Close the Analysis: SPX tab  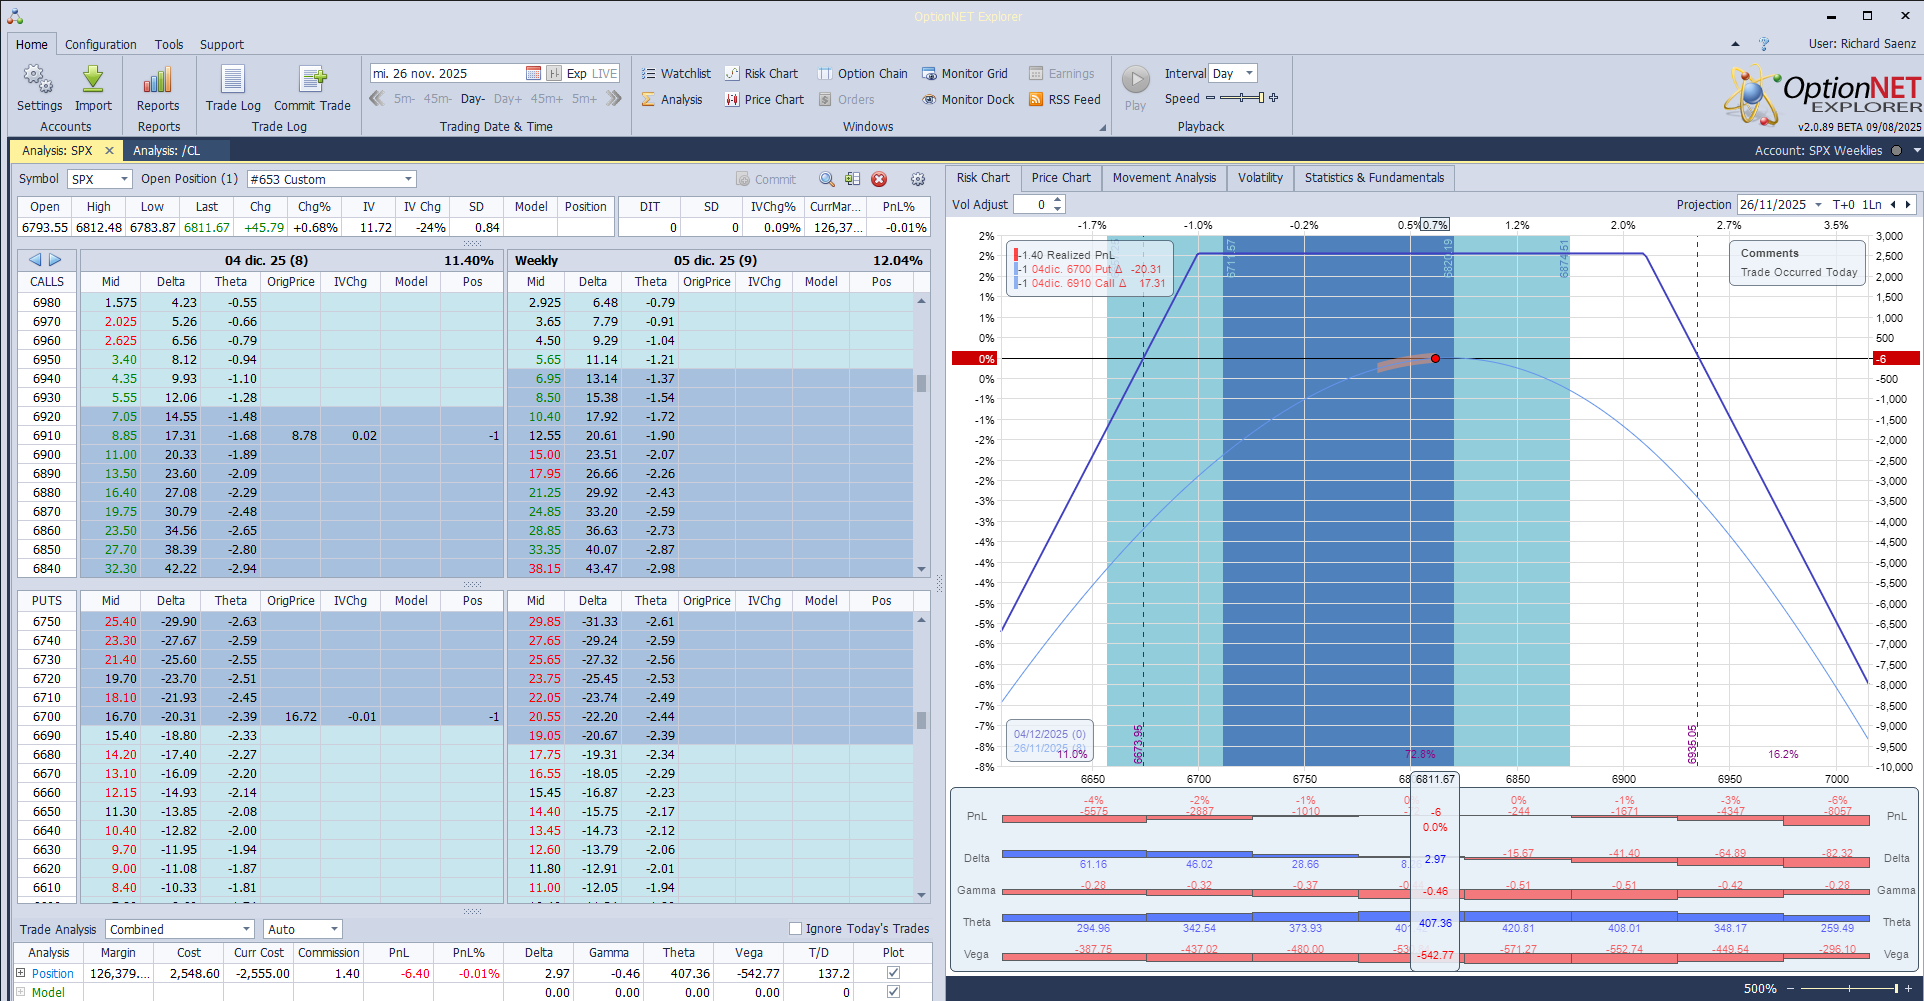coord(109,150)
